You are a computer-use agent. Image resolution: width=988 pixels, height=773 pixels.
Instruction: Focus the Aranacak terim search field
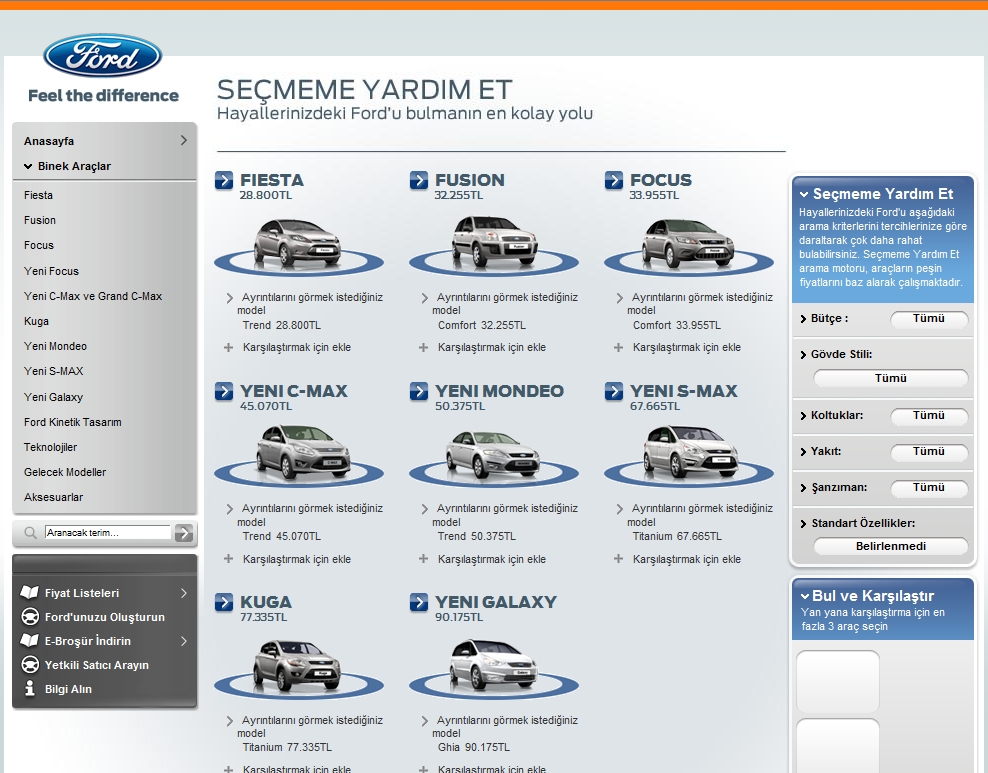coord(108,533)
